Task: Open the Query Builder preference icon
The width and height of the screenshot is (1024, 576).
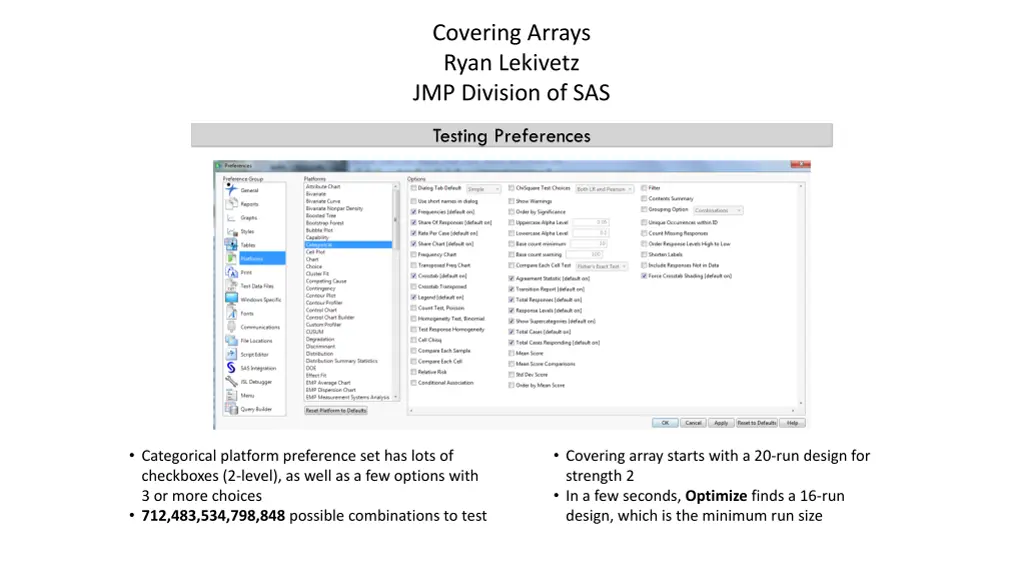Action: [231, 409]
